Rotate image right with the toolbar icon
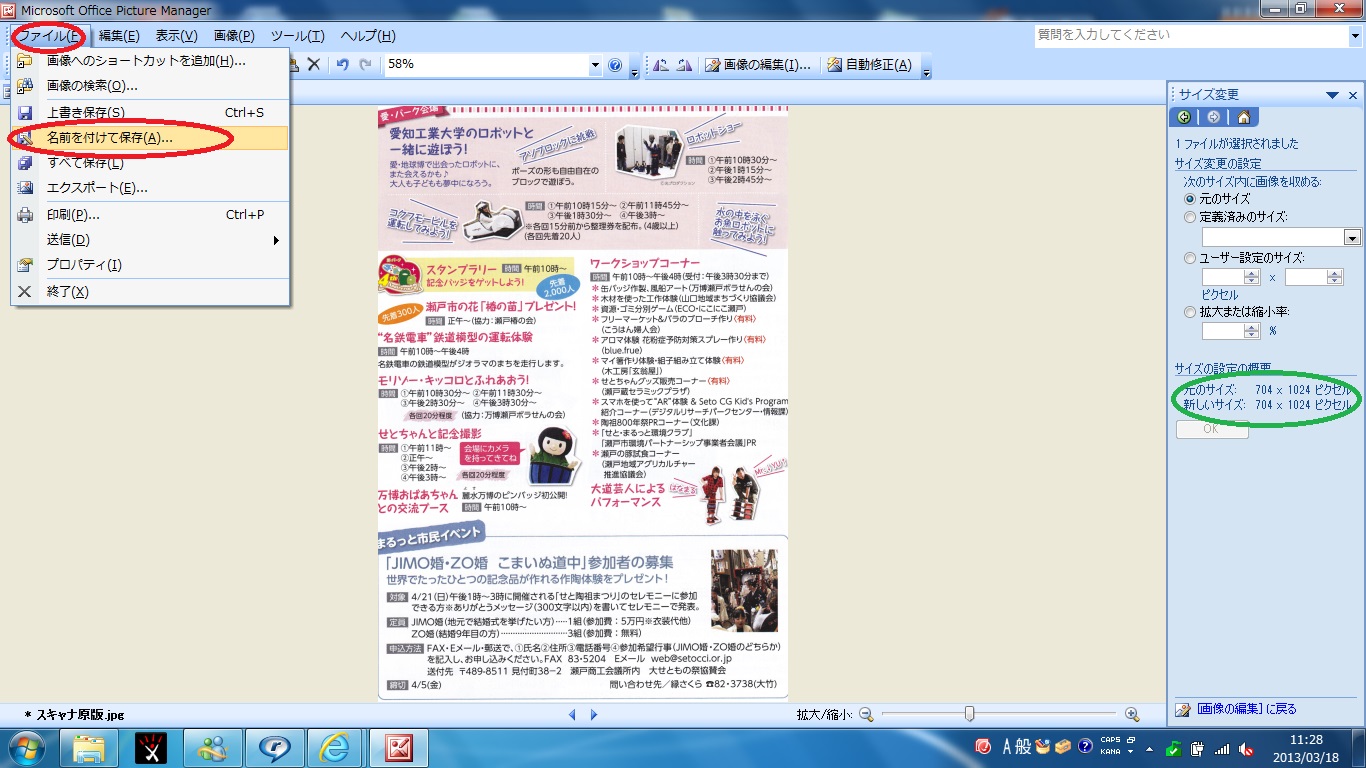Viewport: 1366px width, 768px height. 684,65
